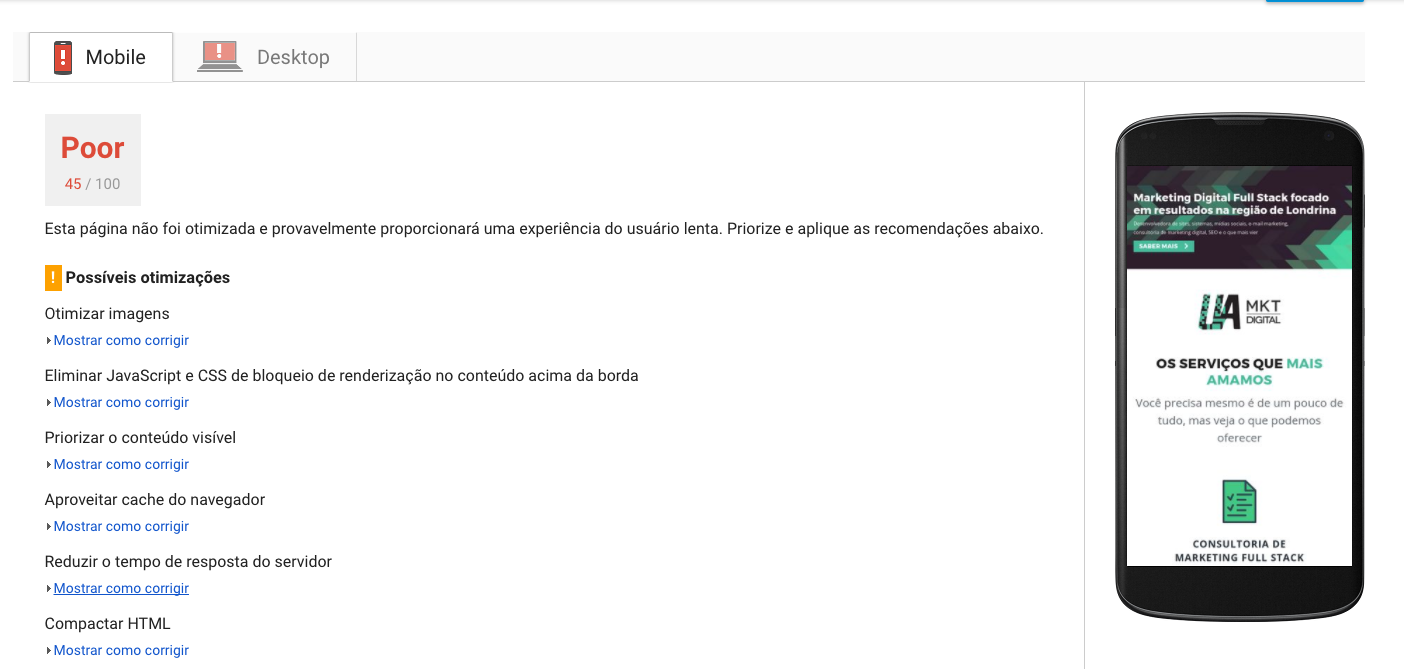The image size is (1404, 669).
Task: Click the Poor 45 / 100 score box
Action: (x=93, y=160)
